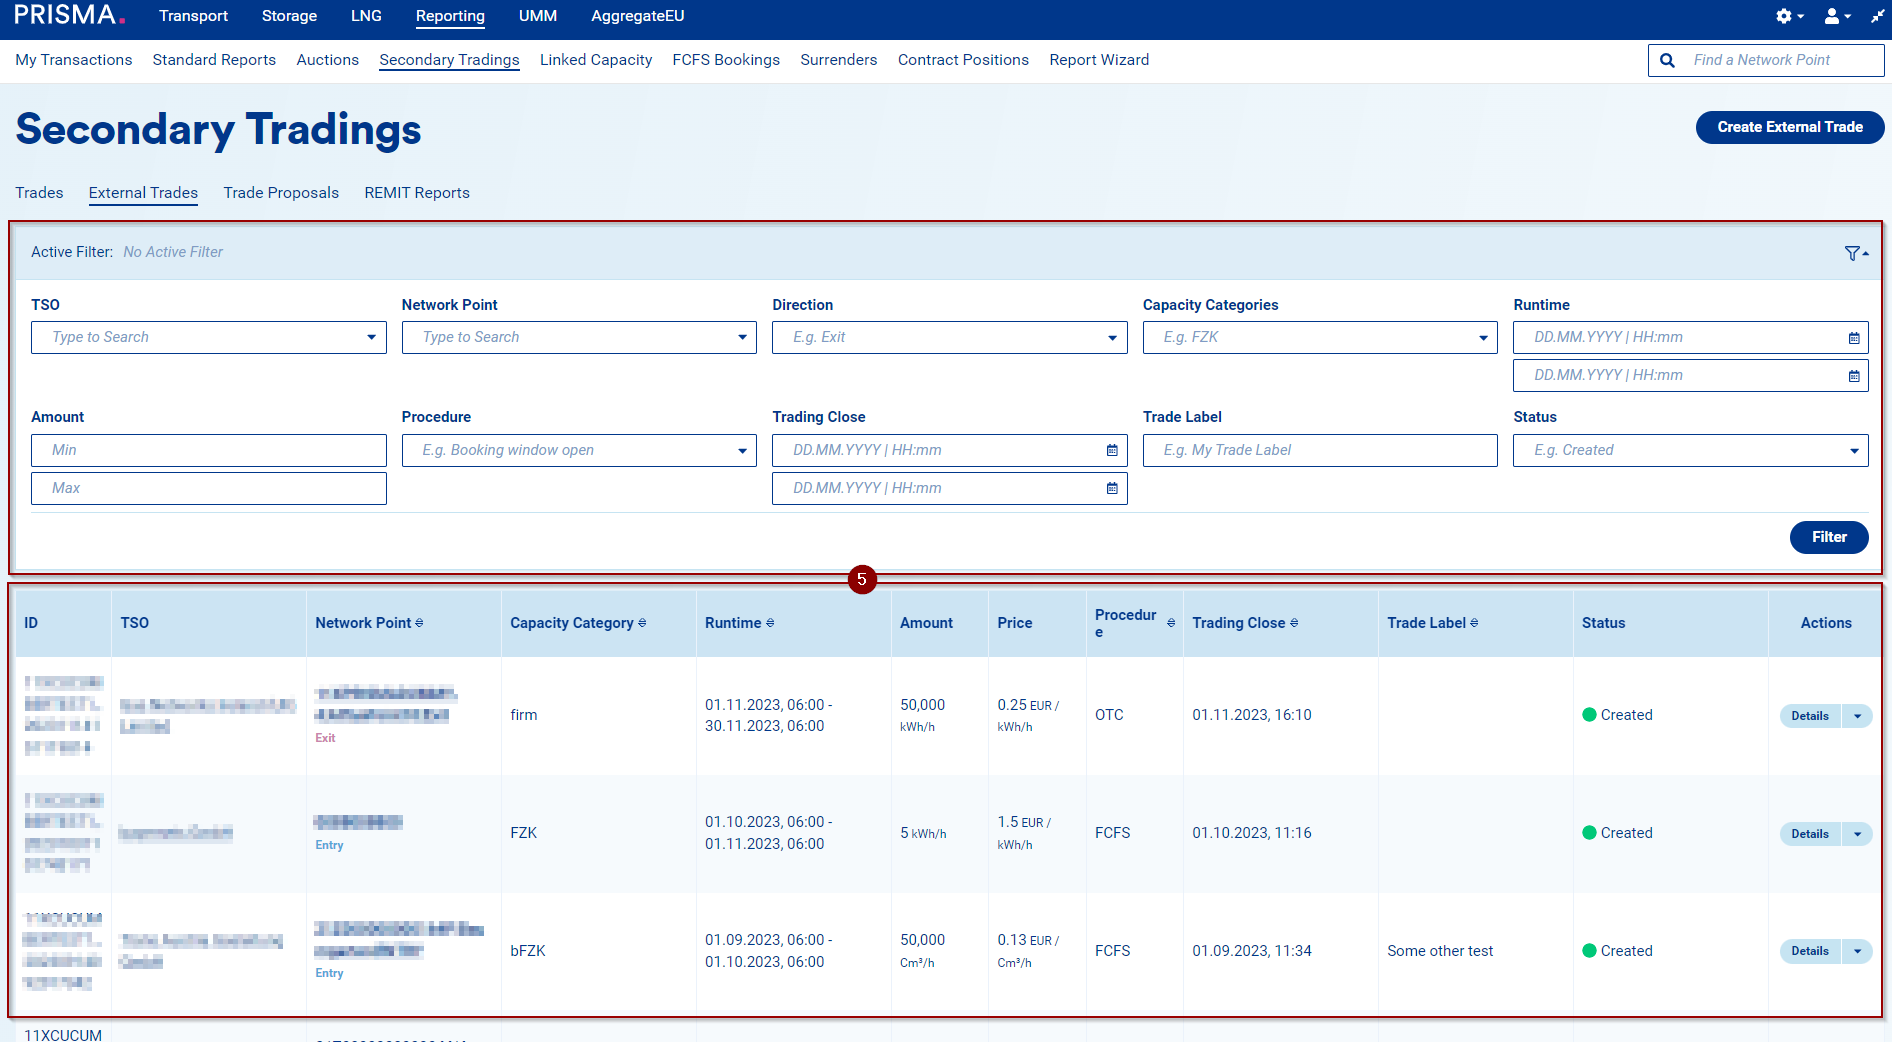The width and height of the screenshot is (1892, 1042).
Task: Click the fullscreen collapse icon
Action: click(x=1877, y=16)
